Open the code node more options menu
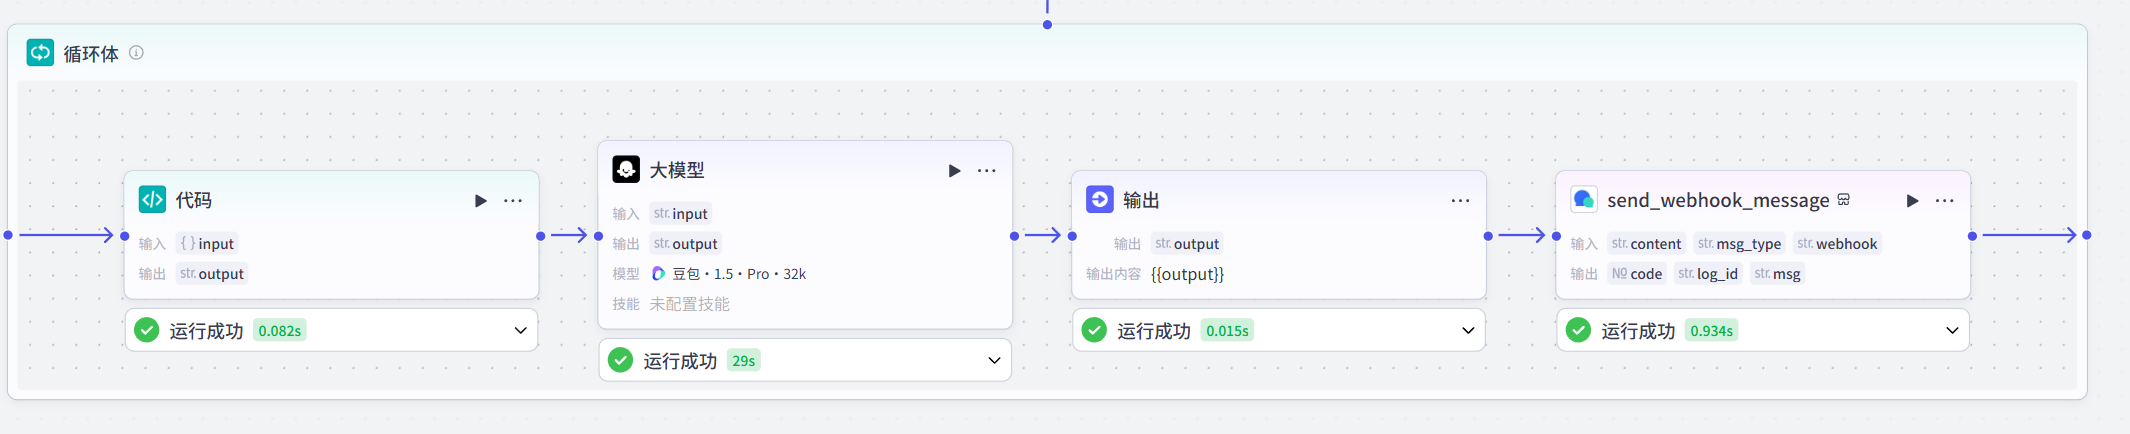 coord(513,201)
